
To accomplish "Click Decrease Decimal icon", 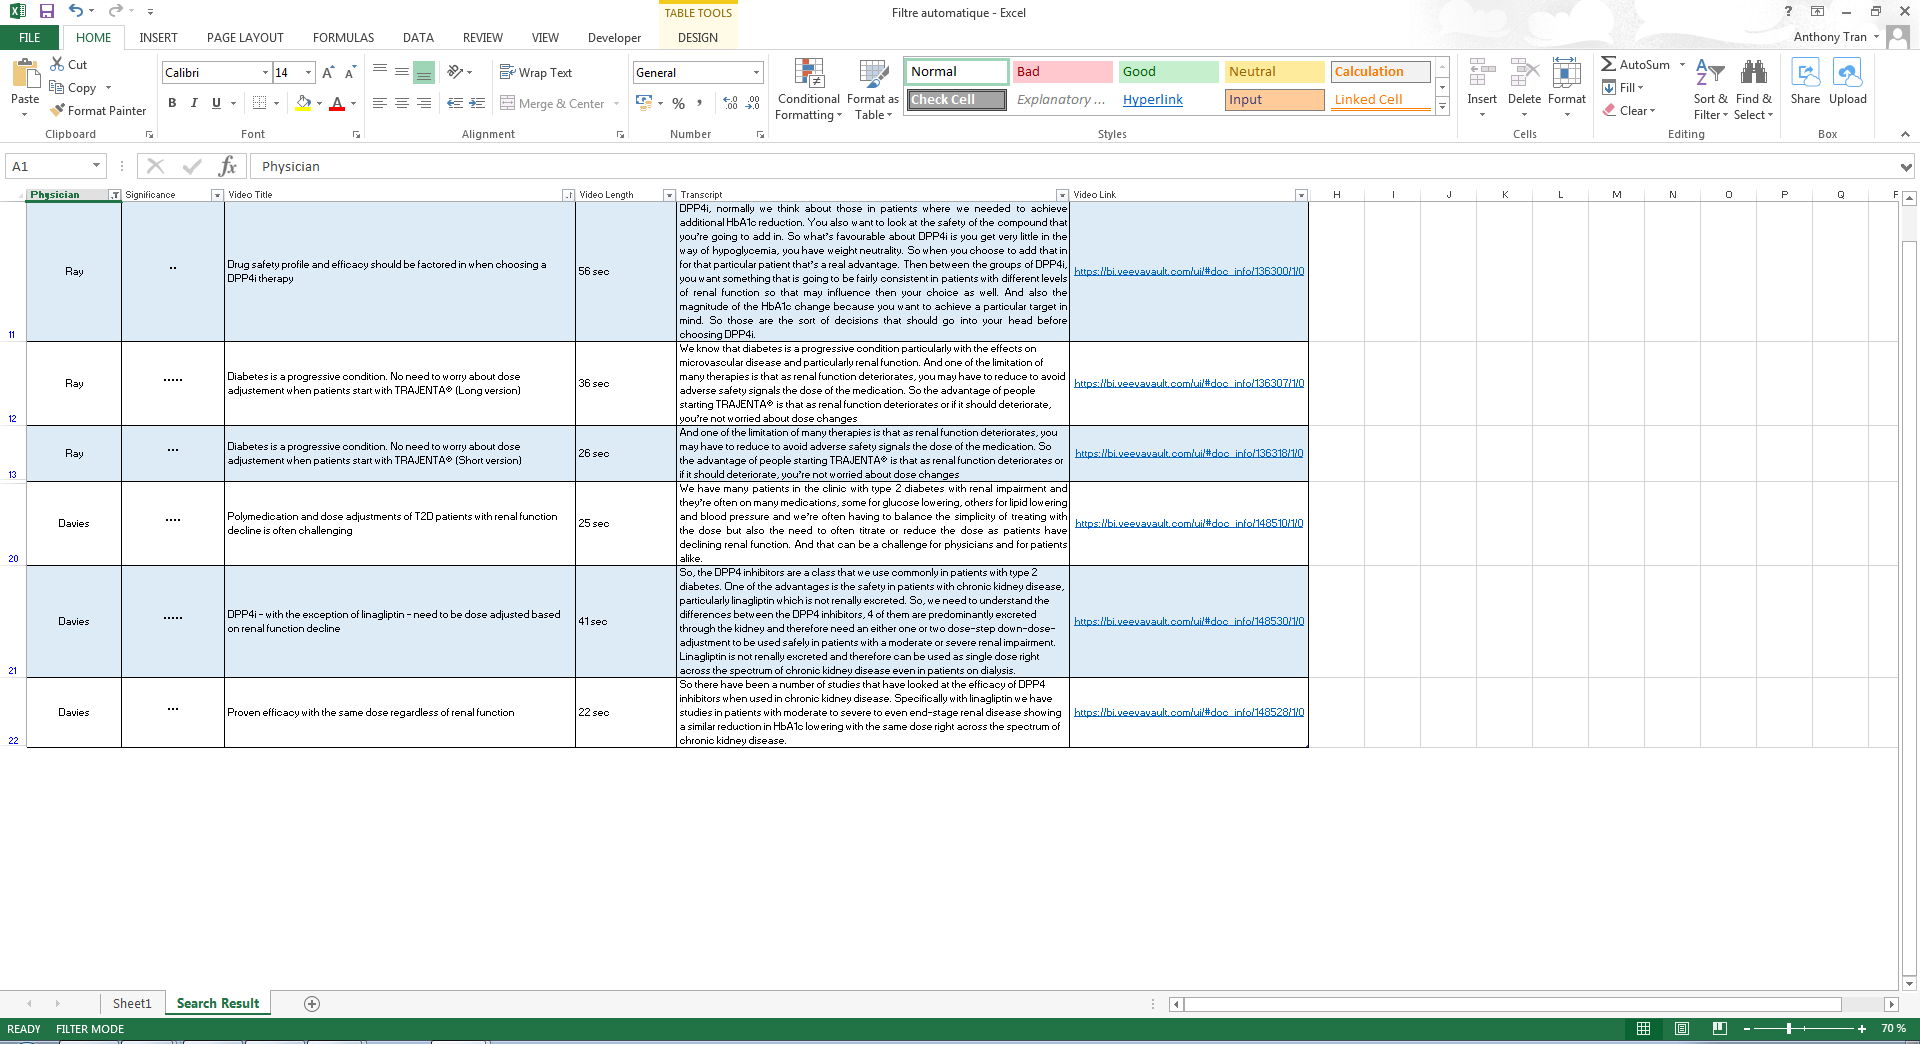I will (753, 103).
